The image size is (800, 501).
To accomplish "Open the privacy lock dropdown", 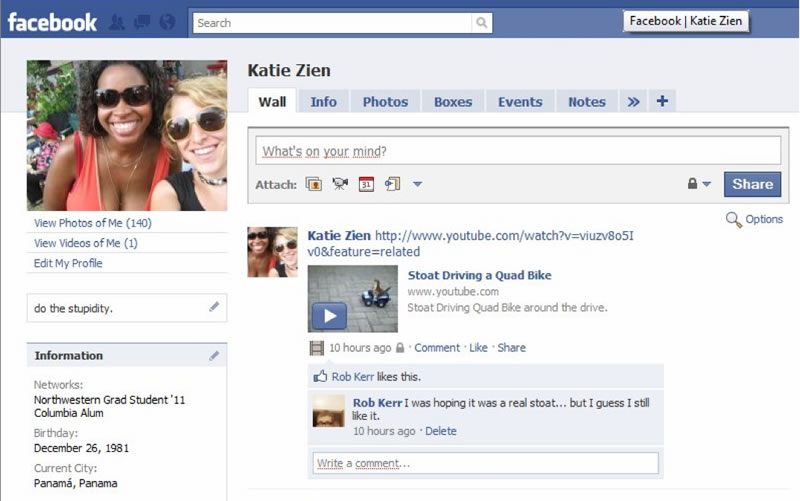I will (x=698, y=184).
